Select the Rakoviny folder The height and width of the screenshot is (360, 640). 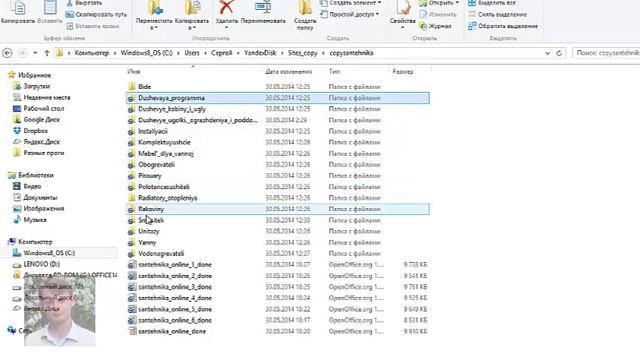tap(278, 209)
